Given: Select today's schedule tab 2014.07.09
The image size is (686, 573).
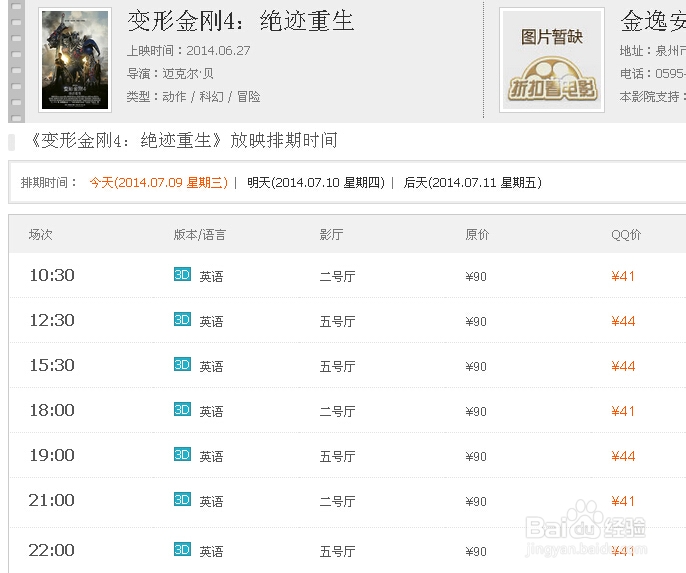Looking at the screenshot, I should [158, 183].
